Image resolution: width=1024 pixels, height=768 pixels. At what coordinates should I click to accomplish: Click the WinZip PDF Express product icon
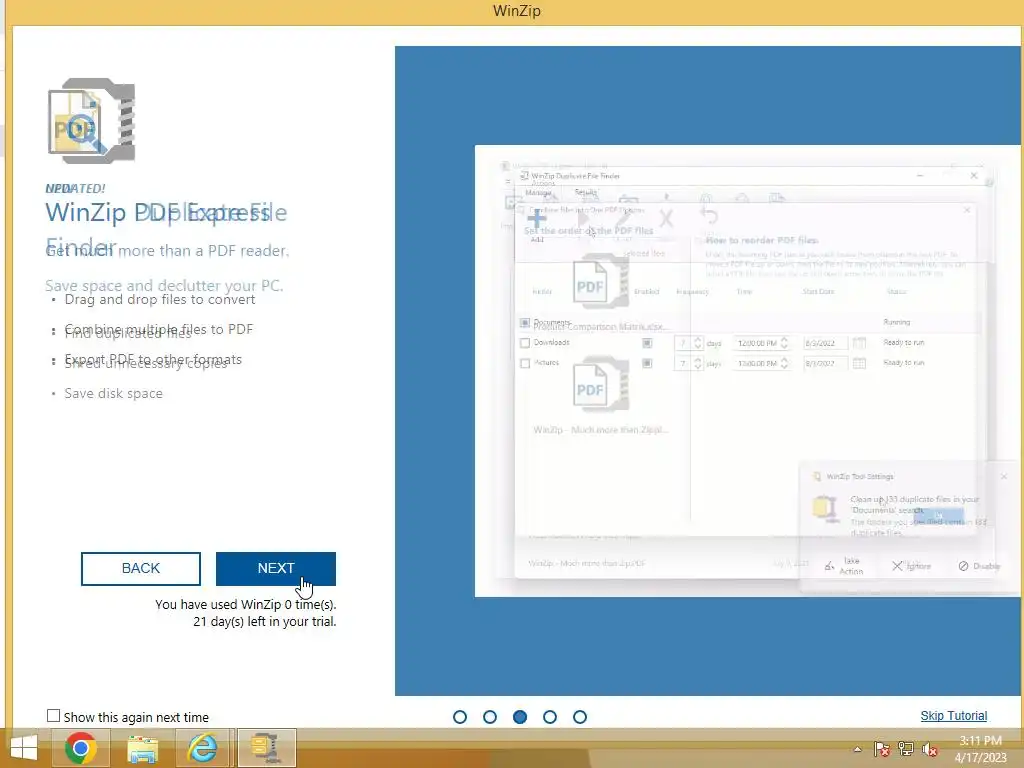point(91,120)
